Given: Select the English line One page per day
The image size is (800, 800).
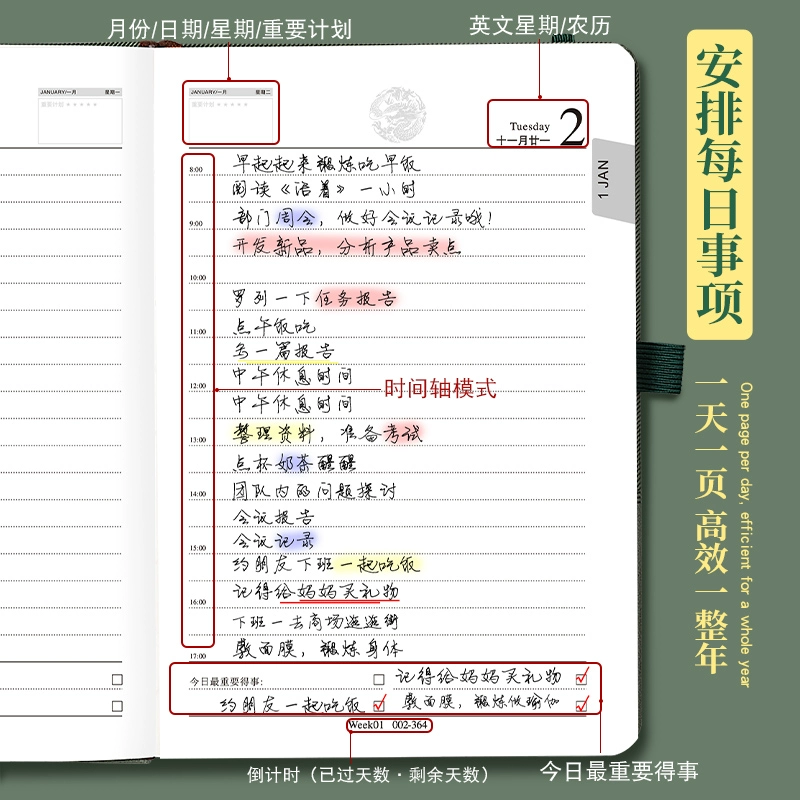Looking at the screenshot, I should [x=746, y=535].
